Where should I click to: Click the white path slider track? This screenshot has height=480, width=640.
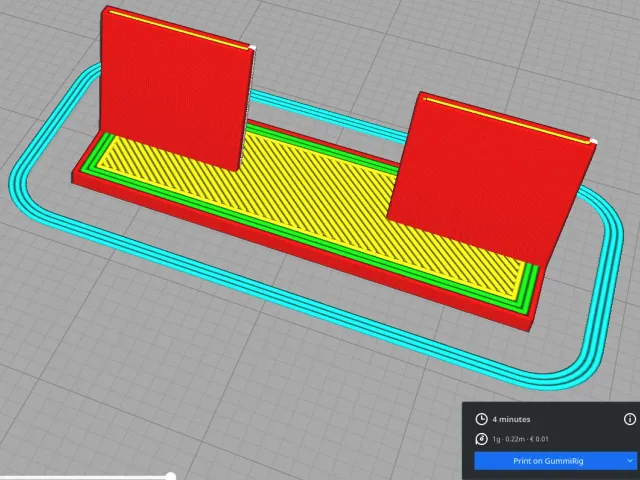84,477
